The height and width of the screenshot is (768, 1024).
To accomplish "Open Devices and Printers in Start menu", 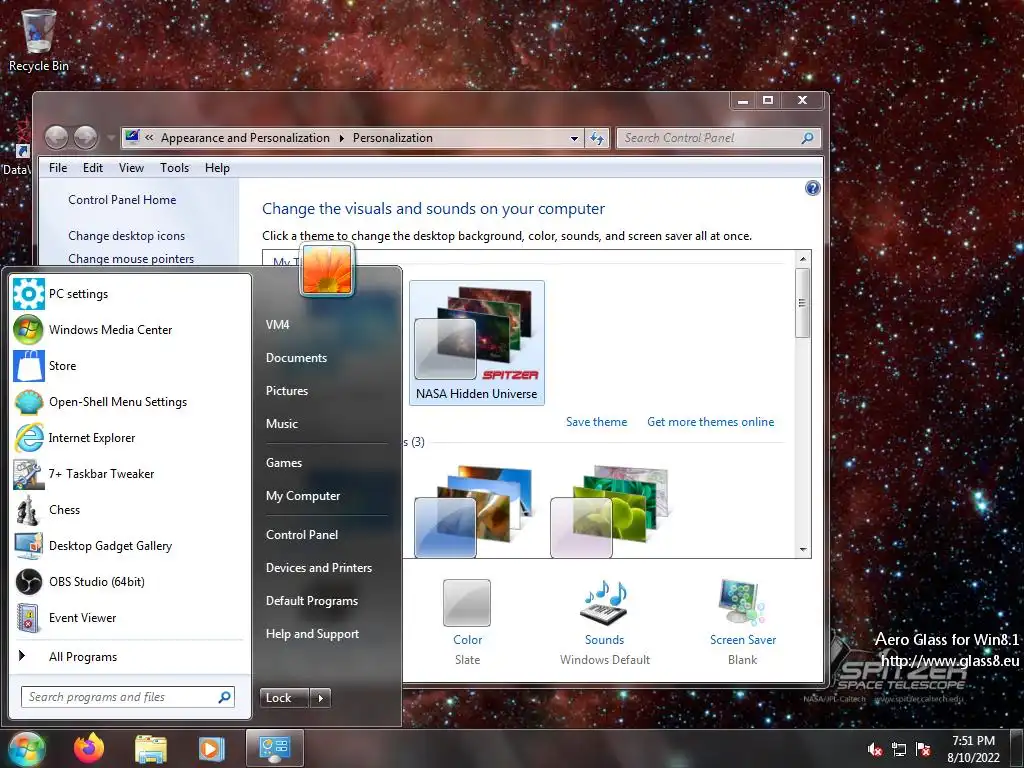I will pos(319,568).
